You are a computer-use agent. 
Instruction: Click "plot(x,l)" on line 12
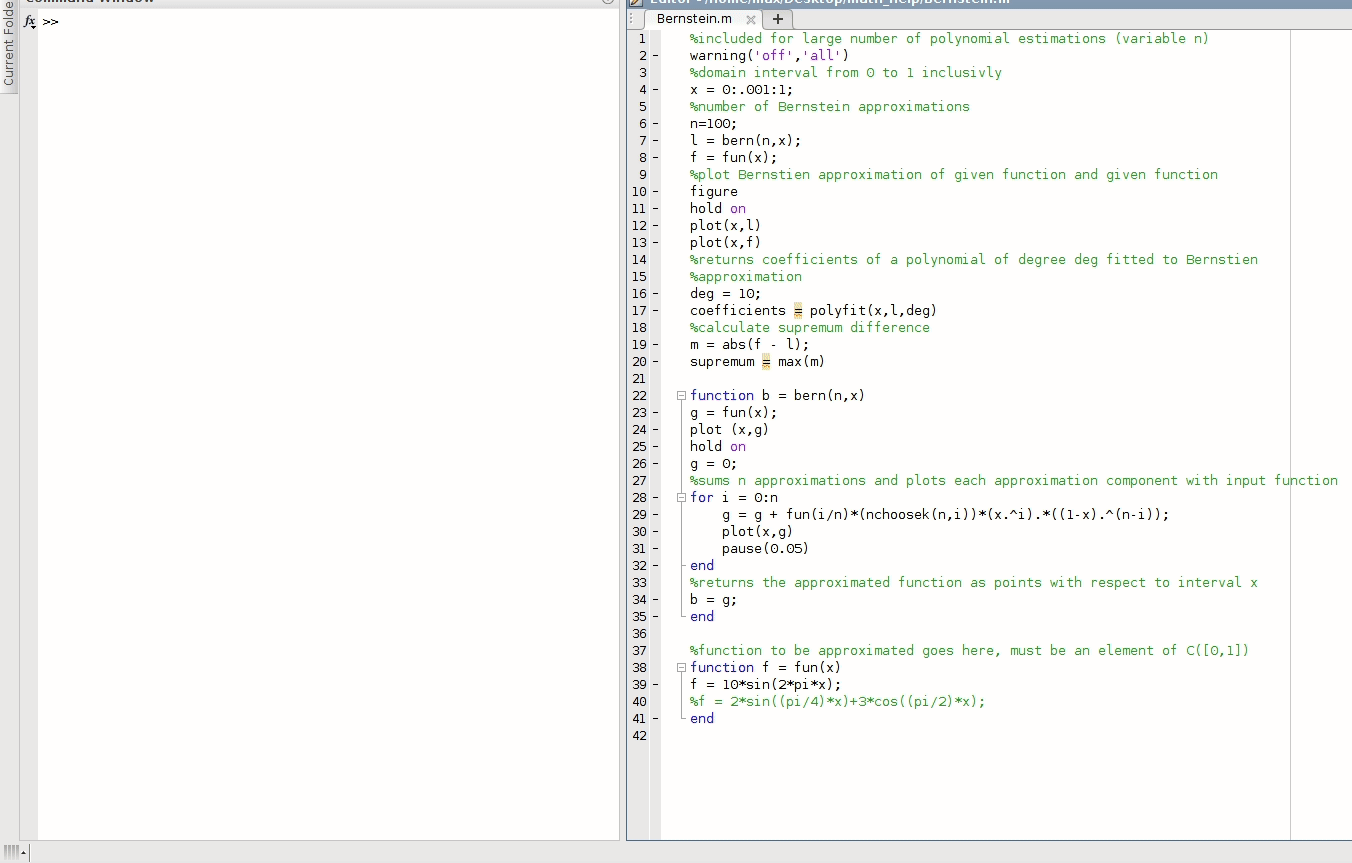725,225
